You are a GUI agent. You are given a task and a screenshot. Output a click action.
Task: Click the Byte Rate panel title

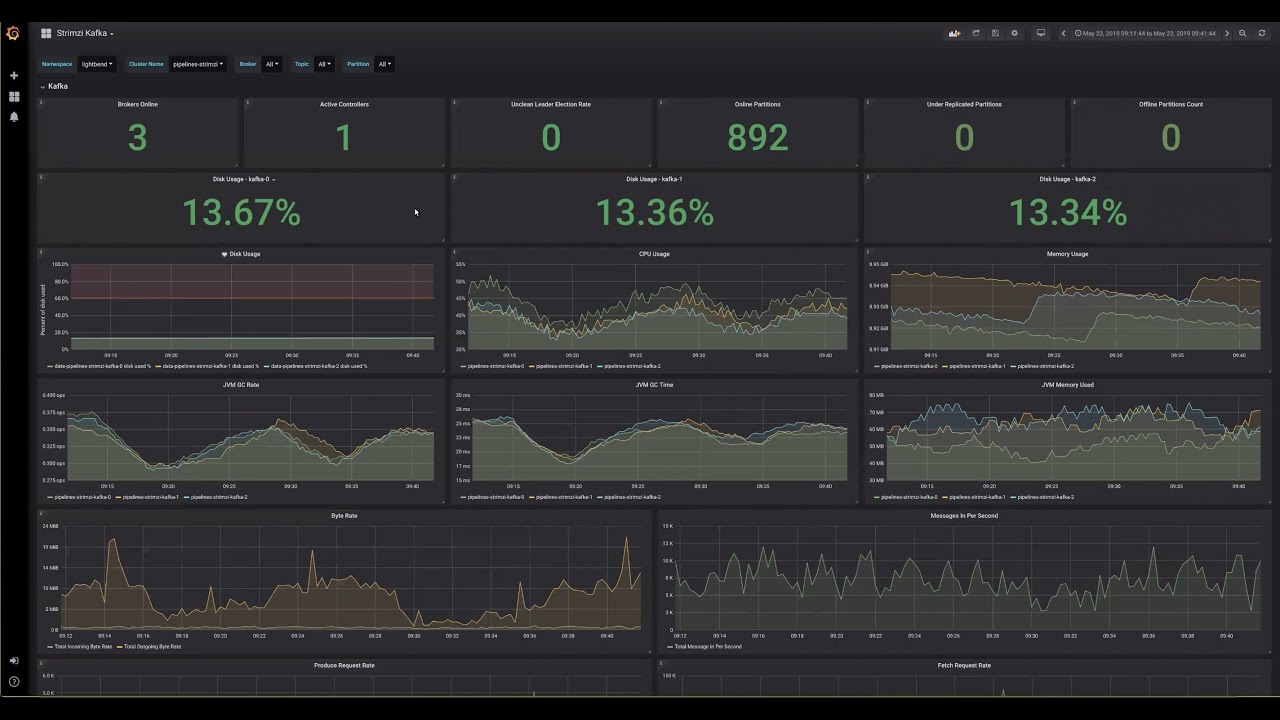point(344,516)
